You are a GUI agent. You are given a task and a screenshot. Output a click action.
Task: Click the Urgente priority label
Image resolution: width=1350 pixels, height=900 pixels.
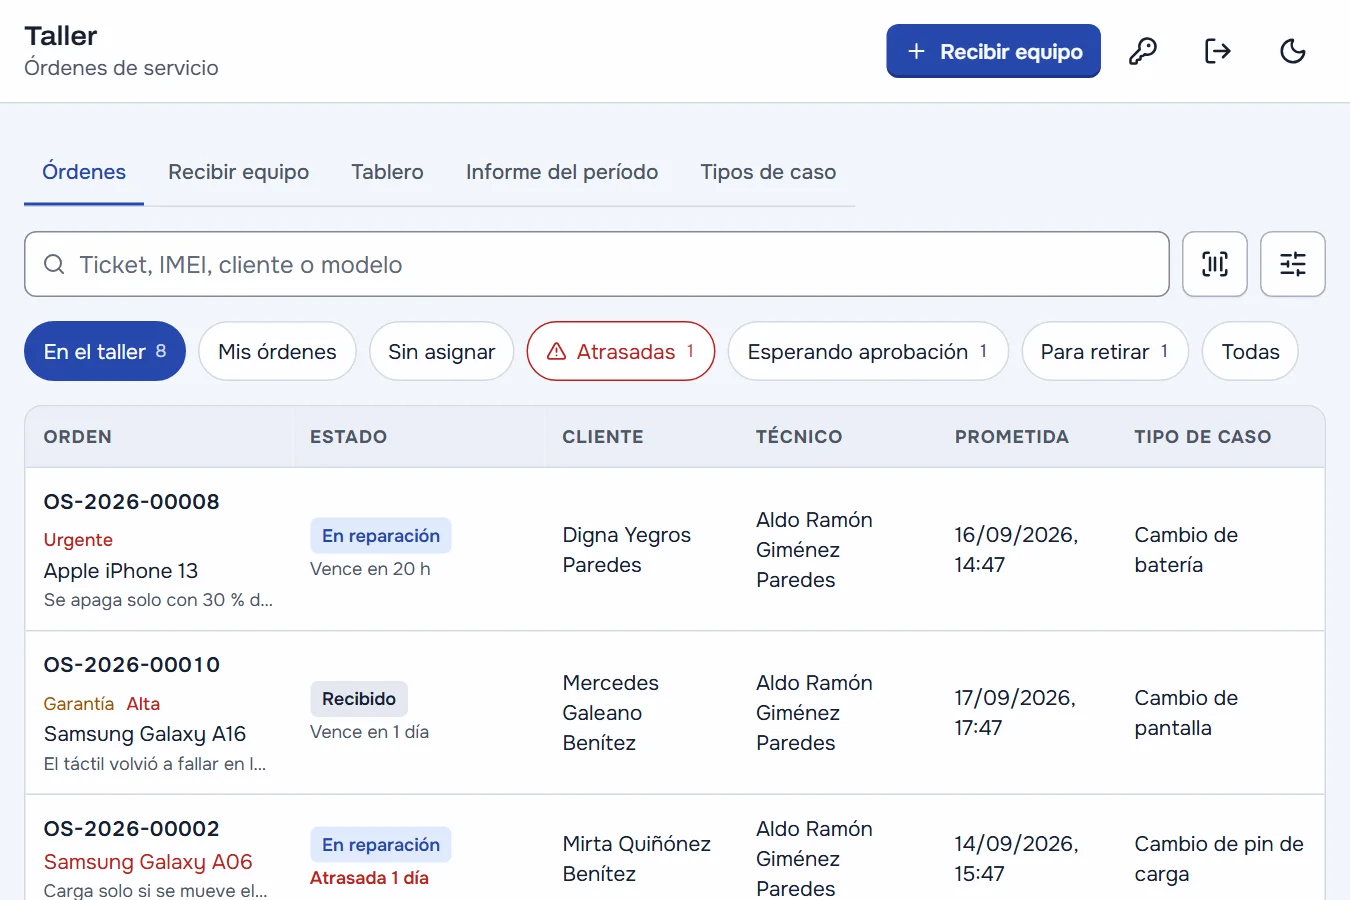(78, 540)
